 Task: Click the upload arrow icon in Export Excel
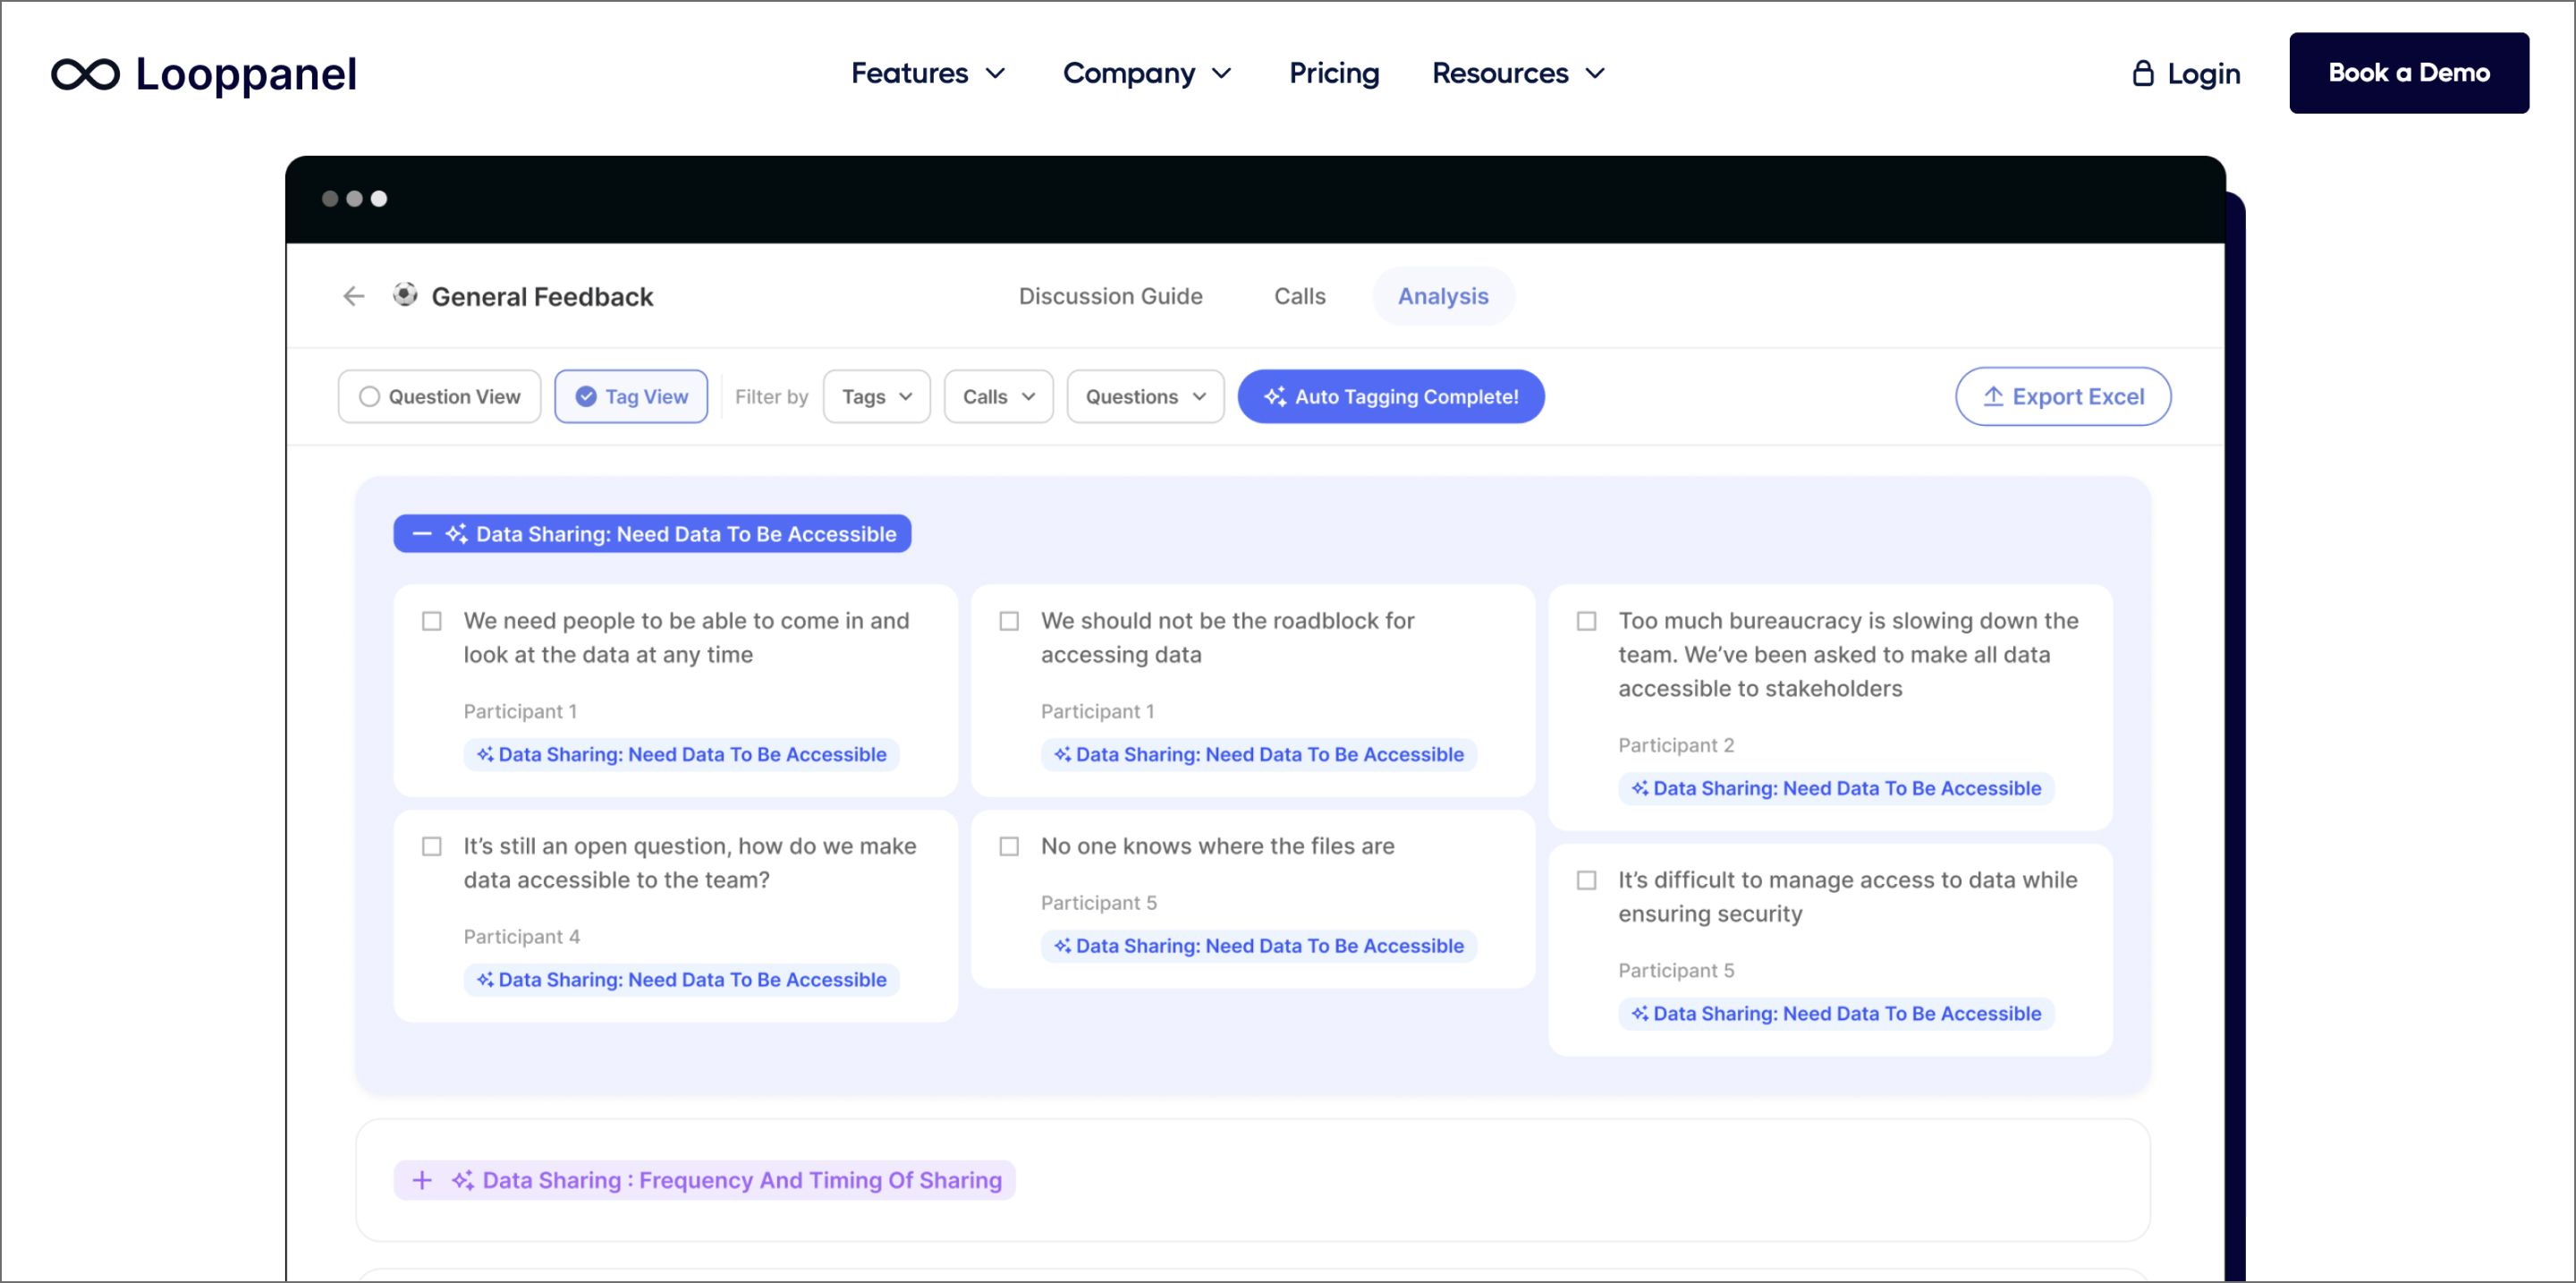[1992, 396]
